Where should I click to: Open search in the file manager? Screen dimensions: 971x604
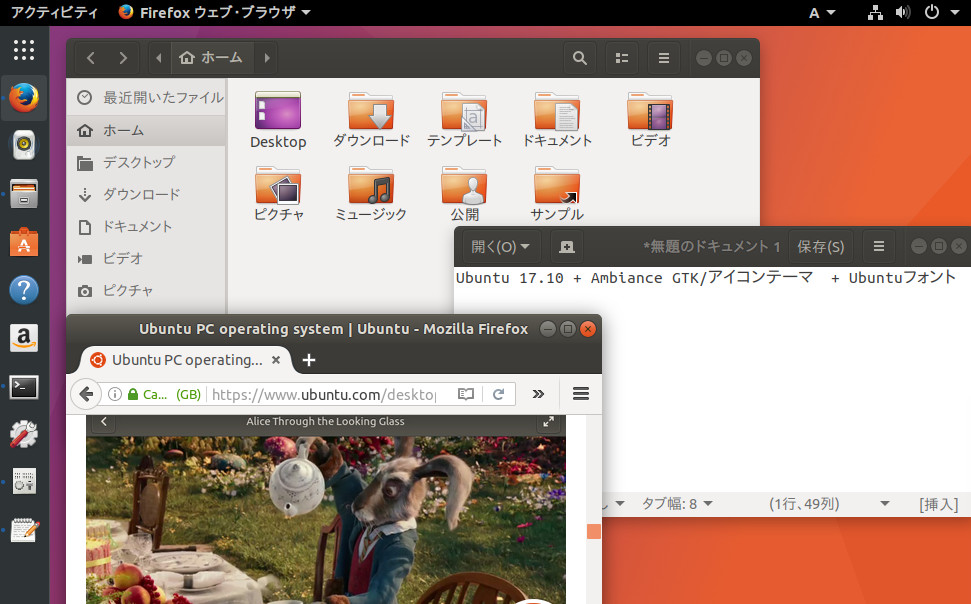click(x=579, y=57)
